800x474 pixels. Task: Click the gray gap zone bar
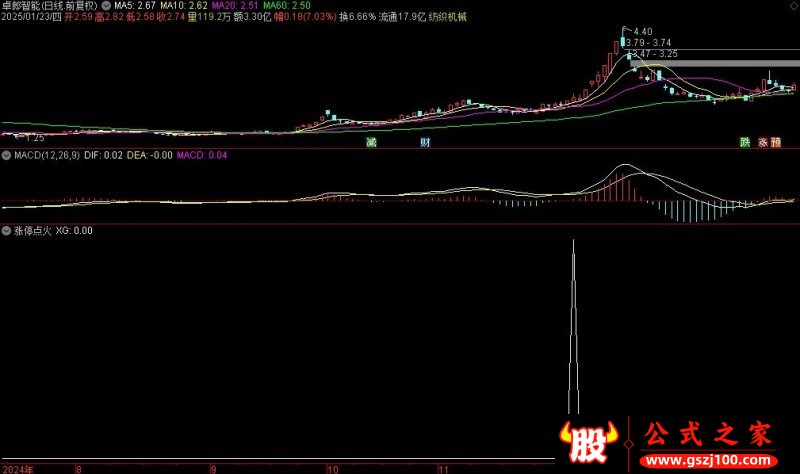coord(715,64)
